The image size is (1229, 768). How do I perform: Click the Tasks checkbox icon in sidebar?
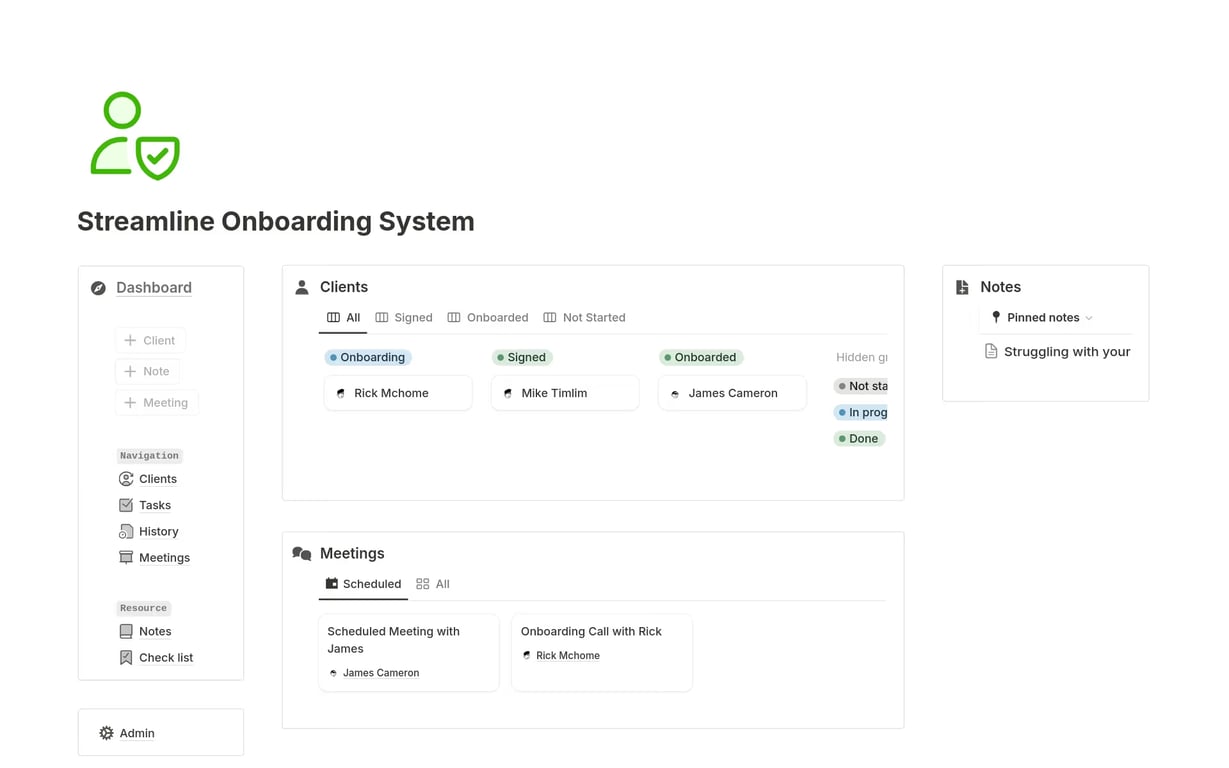point(126,505)
